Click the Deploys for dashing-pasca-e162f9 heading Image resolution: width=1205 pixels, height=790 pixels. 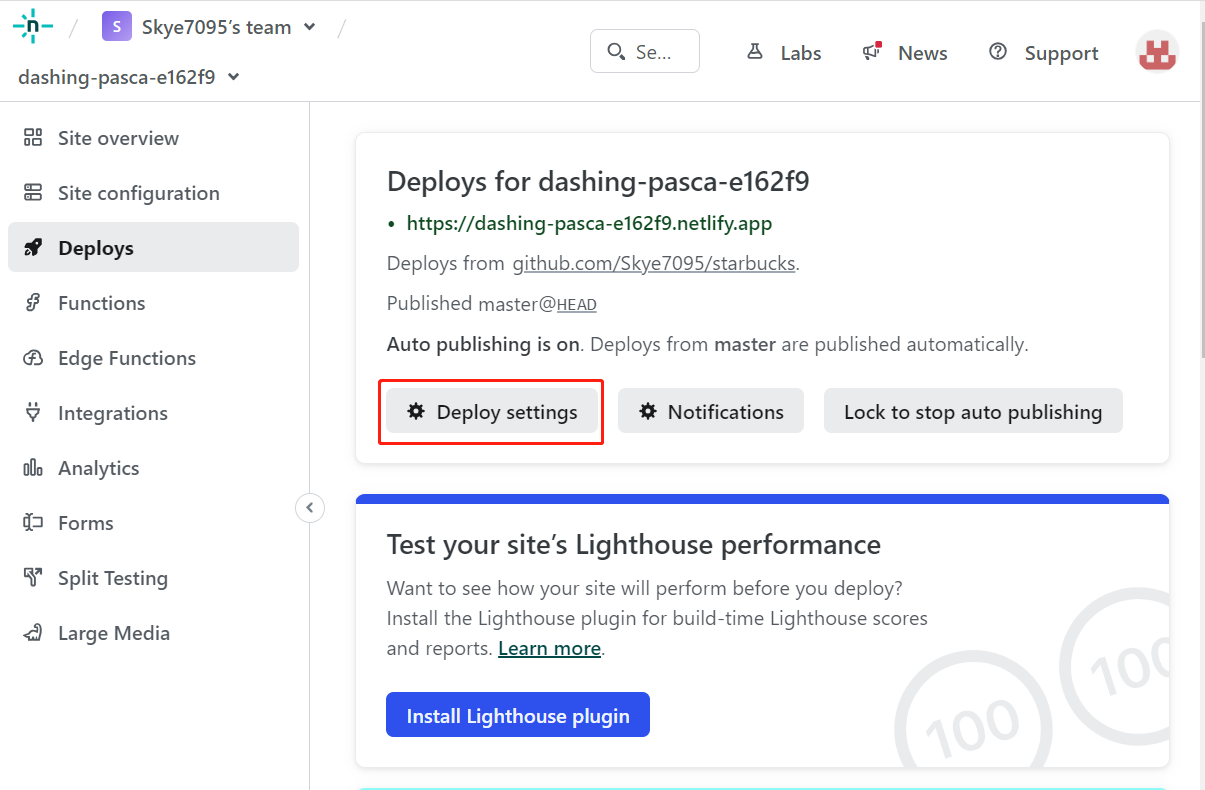(x=598, y=181)
